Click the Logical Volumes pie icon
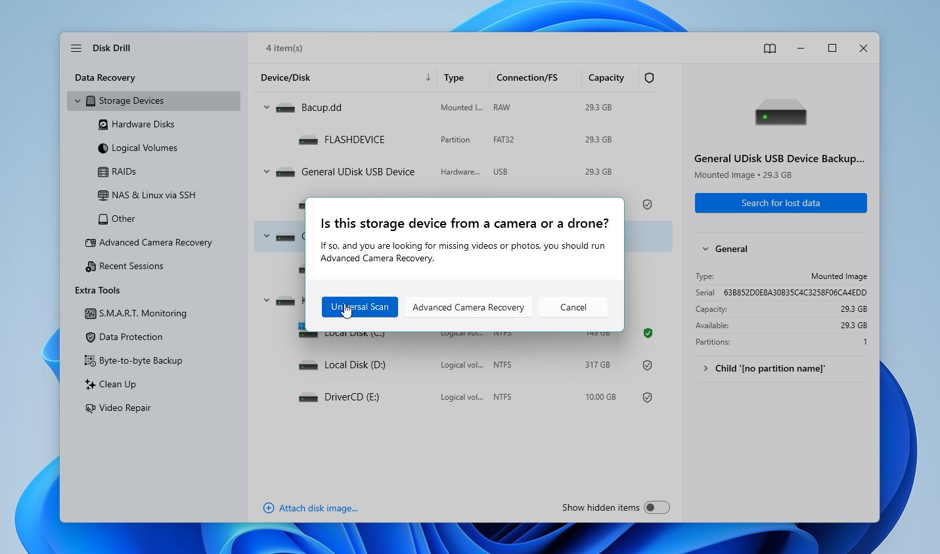This screenshot has height=554, width=940. click(x=103, y=148)
